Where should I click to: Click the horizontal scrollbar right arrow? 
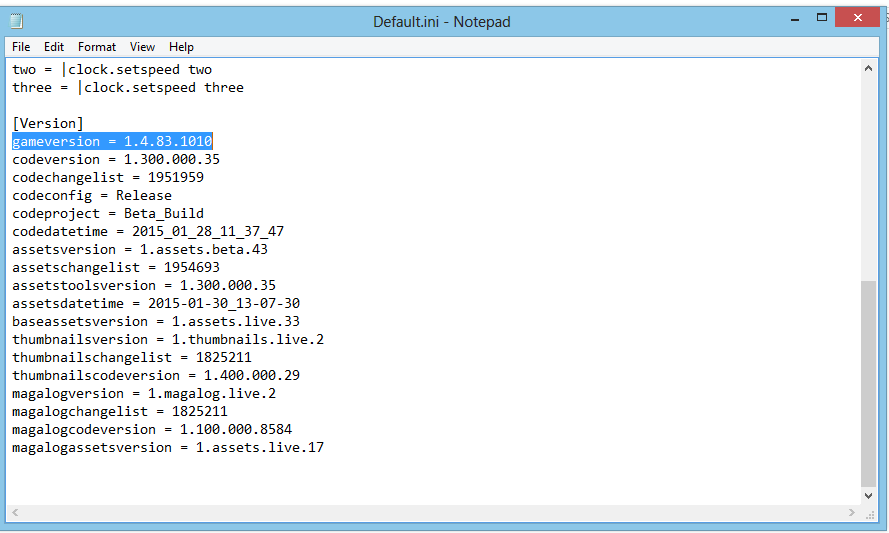coord(852,513)
